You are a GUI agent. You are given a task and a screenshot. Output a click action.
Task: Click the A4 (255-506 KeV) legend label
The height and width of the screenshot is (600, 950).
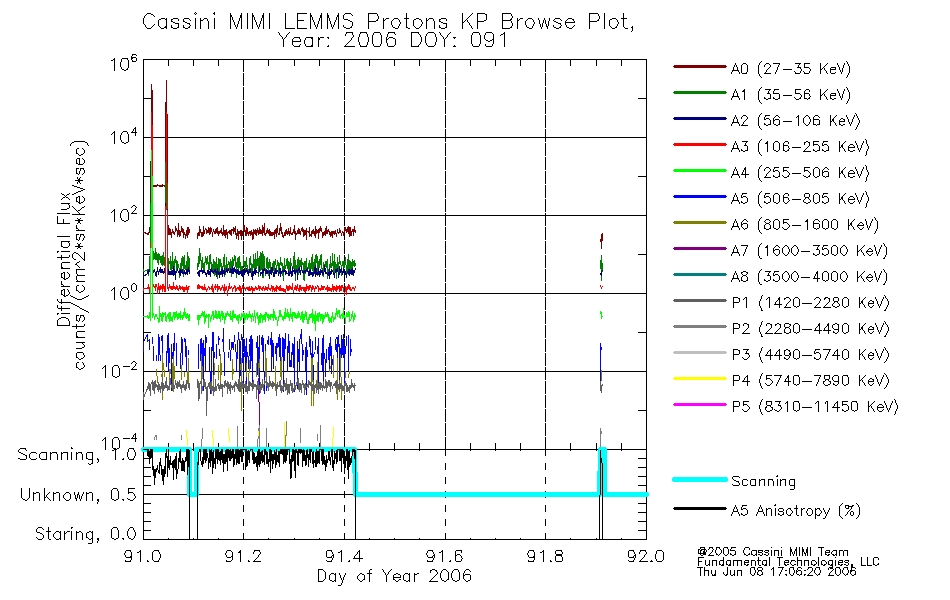click(x=800, y=173)
